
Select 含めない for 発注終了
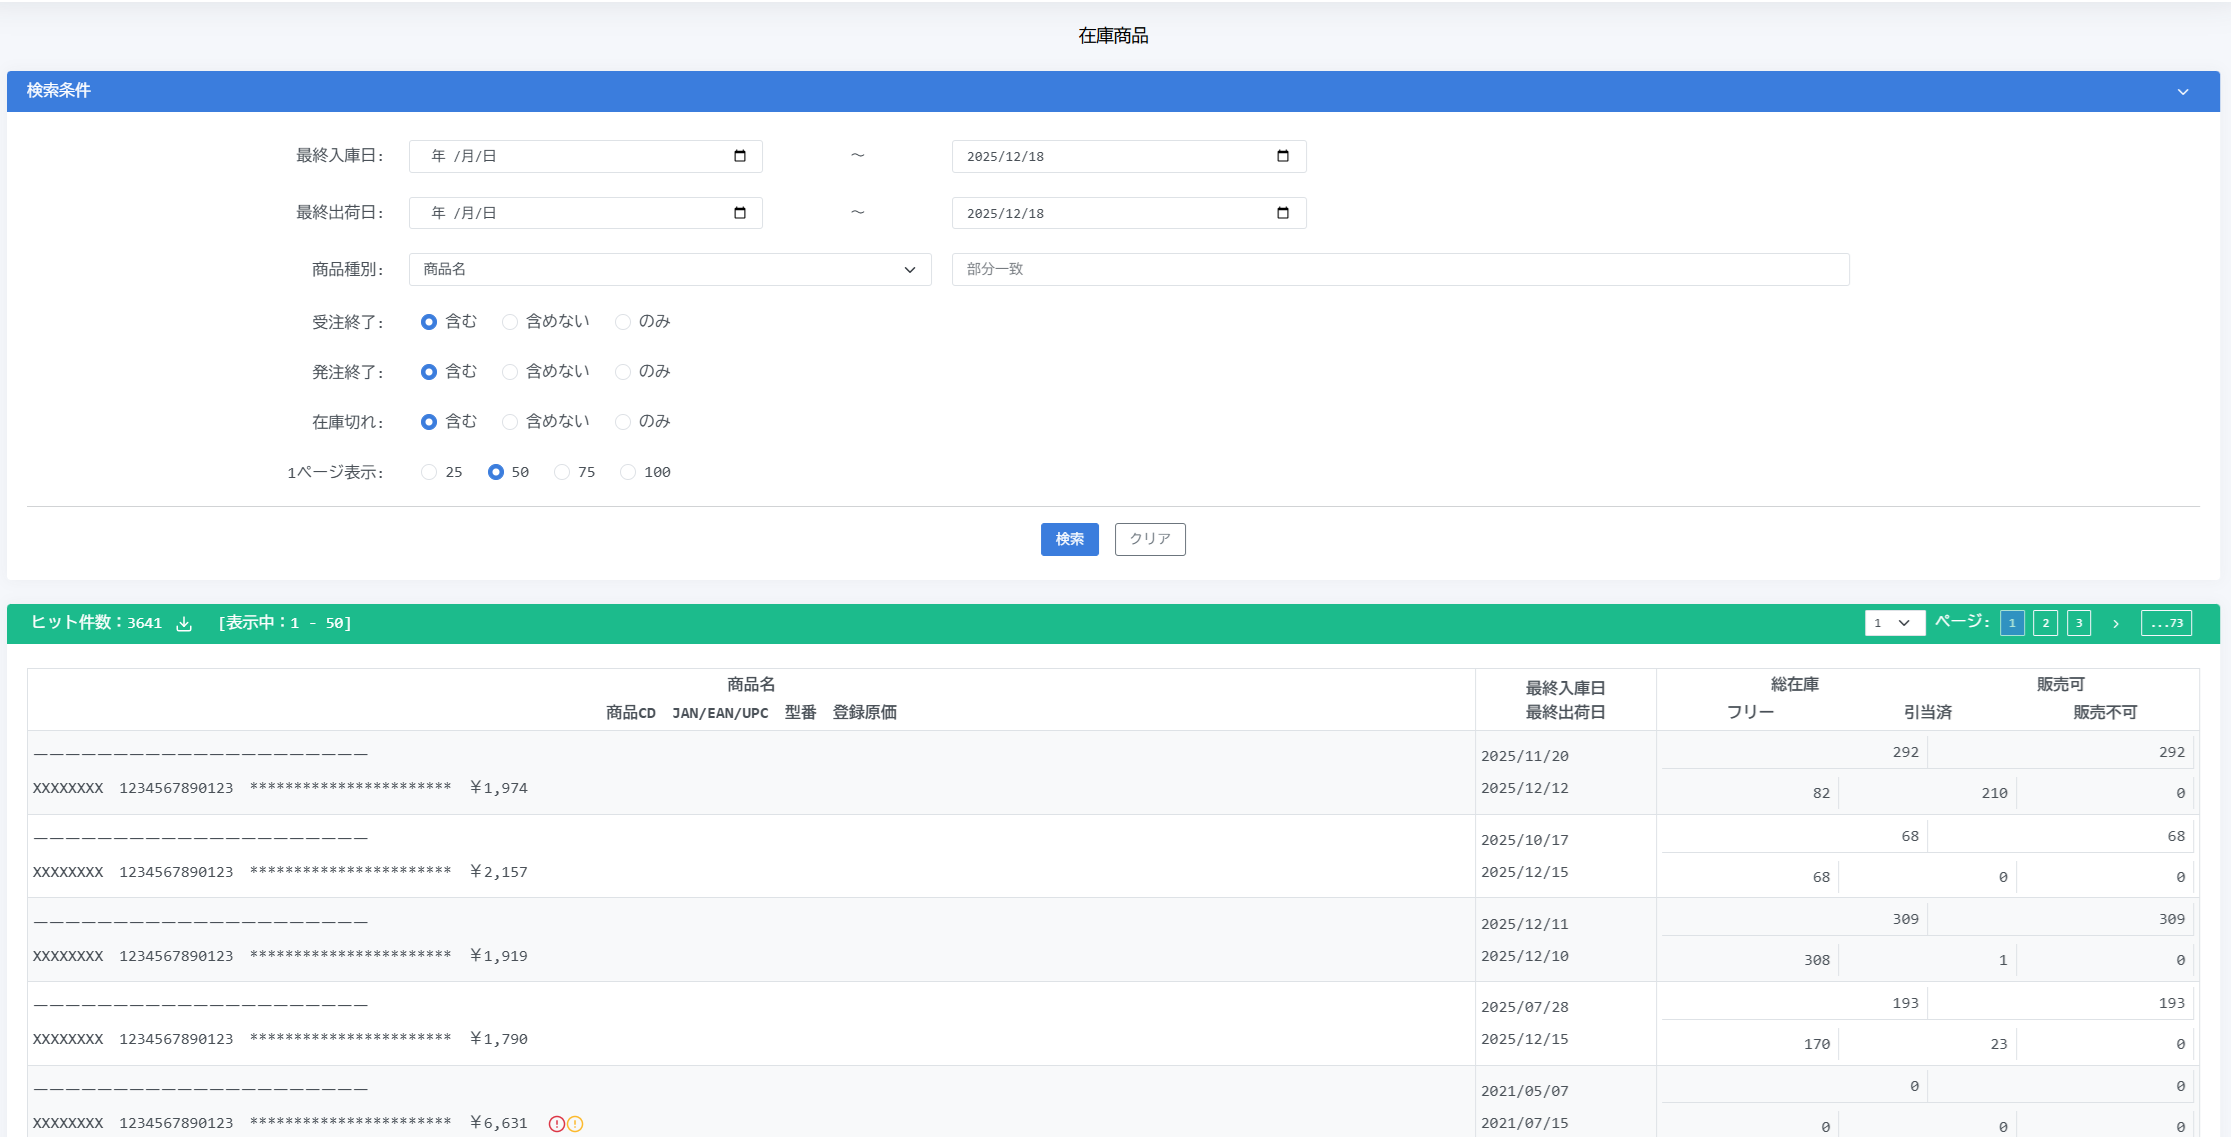(510, 372)
